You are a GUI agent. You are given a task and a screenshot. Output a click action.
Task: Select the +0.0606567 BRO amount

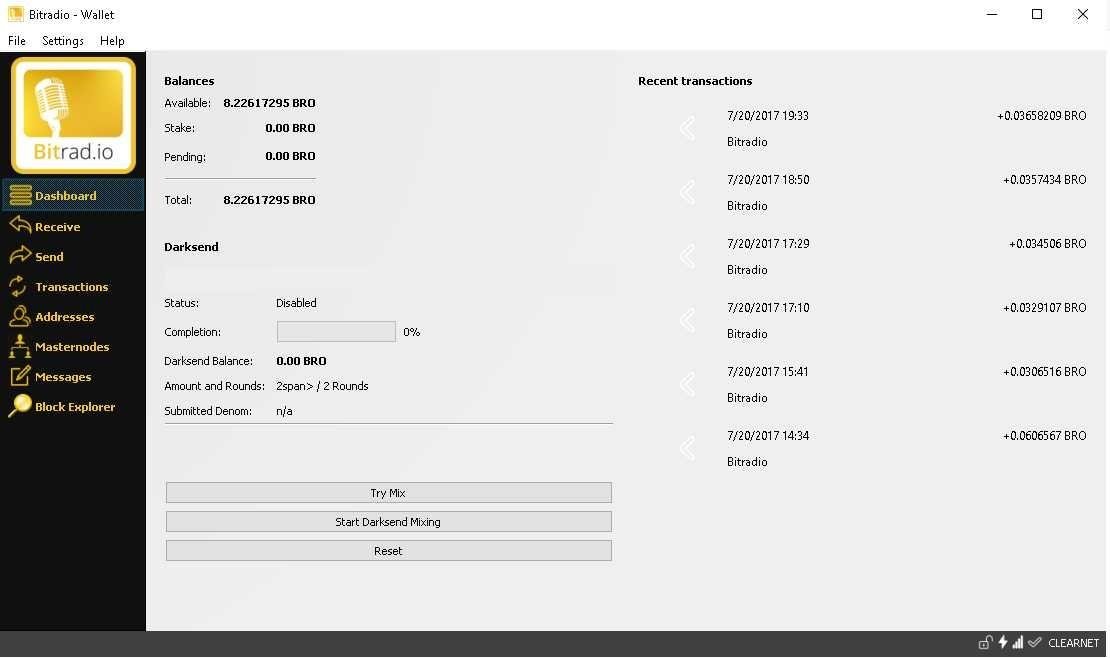[x=1044, y=436]
